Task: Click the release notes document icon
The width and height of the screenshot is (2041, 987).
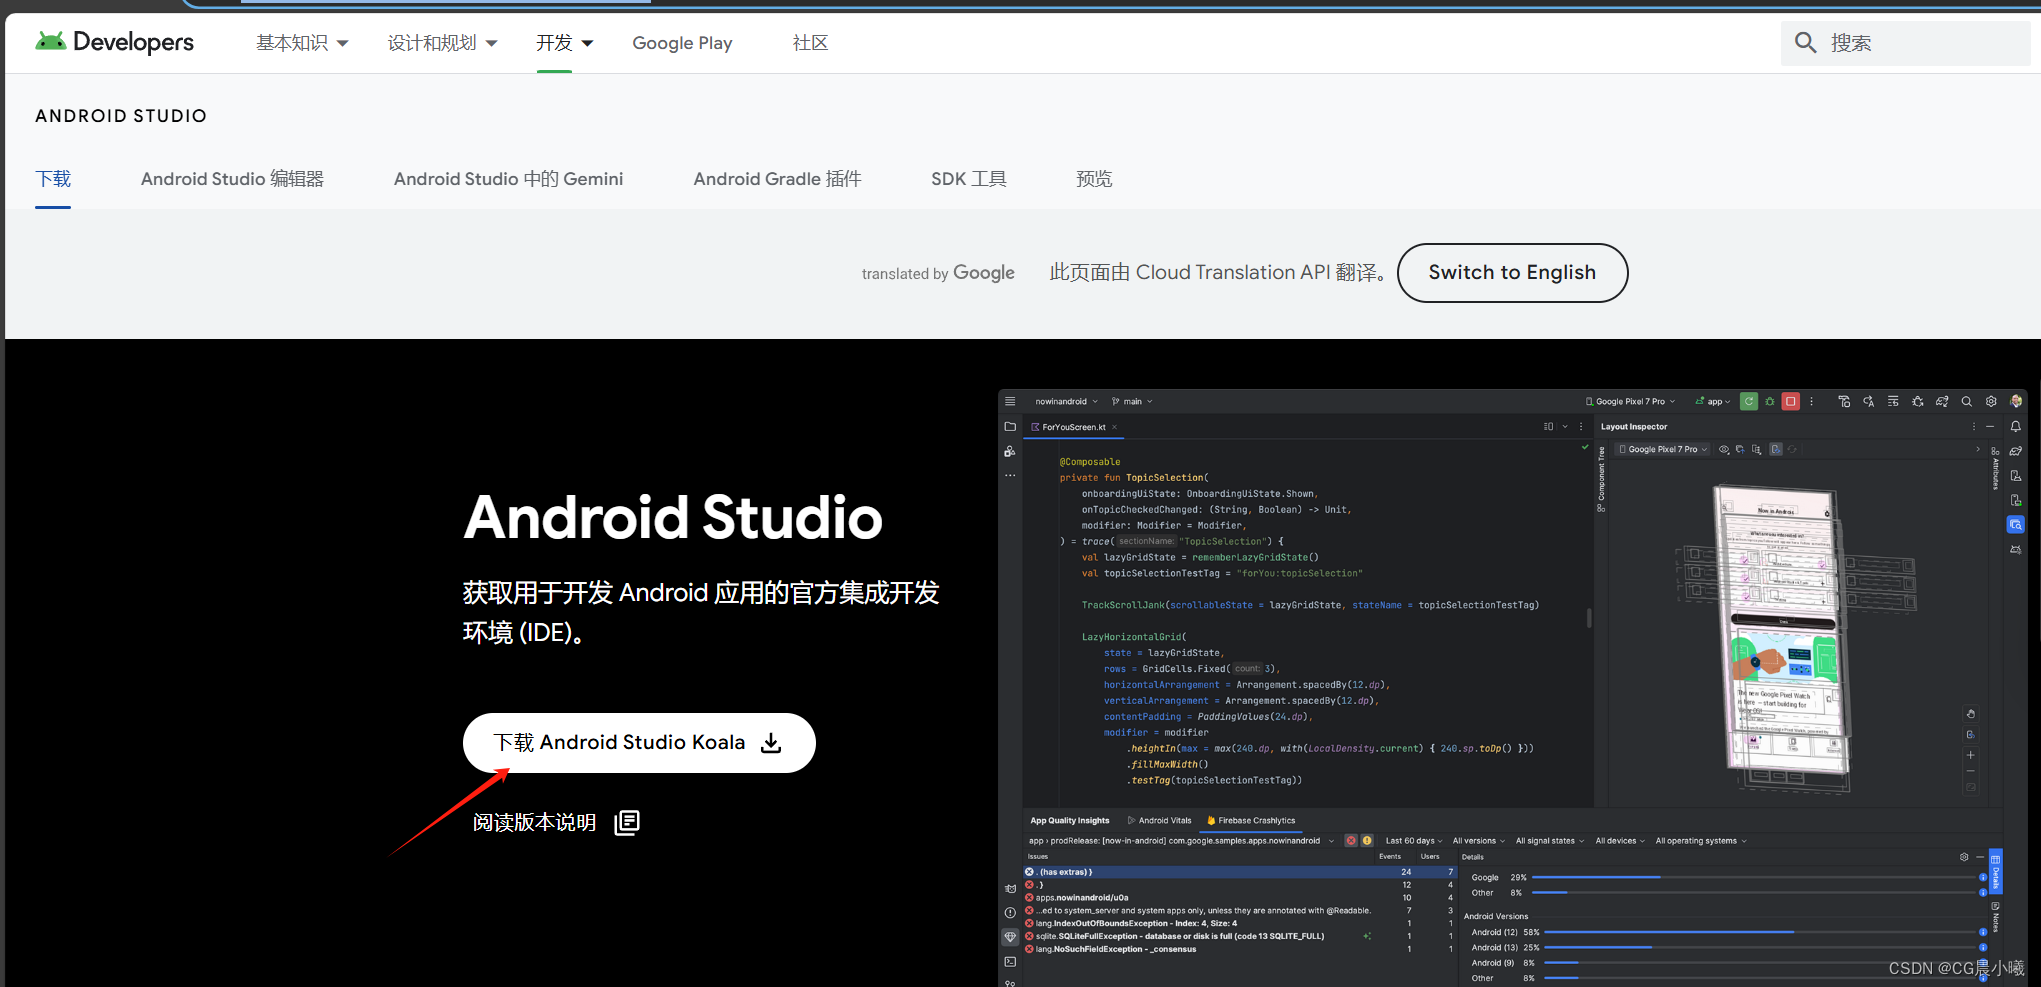Action: click(x=627, y=822)
